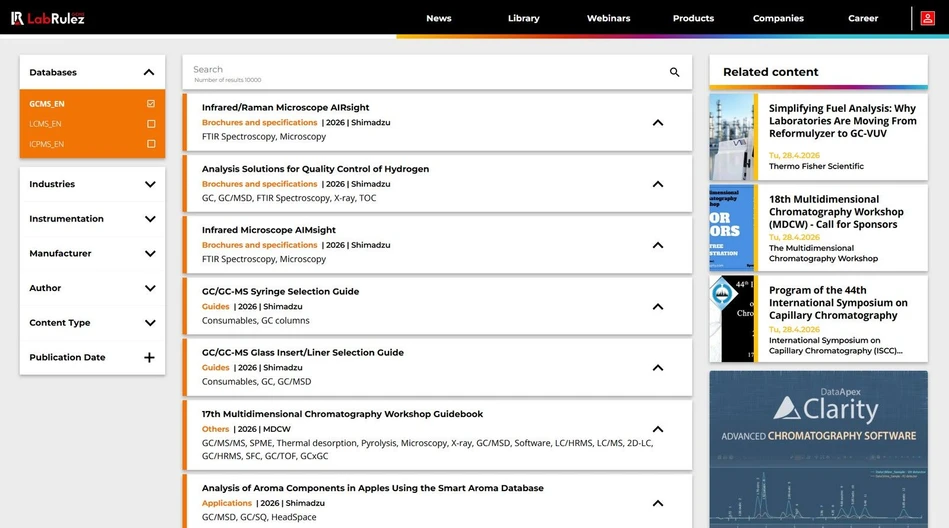Click the LabRulez logo in header
This screenshot has height=528, width=949.
tap(48, 18)
